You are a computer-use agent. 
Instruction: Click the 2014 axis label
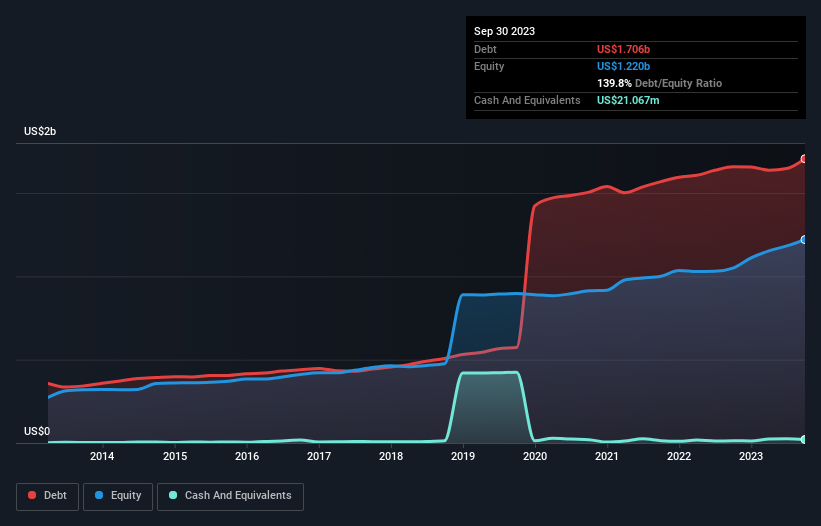tap(102, 456)
